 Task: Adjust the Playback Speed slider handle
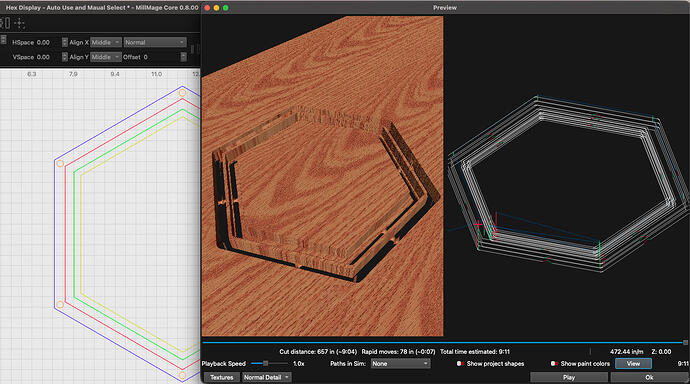265,363
